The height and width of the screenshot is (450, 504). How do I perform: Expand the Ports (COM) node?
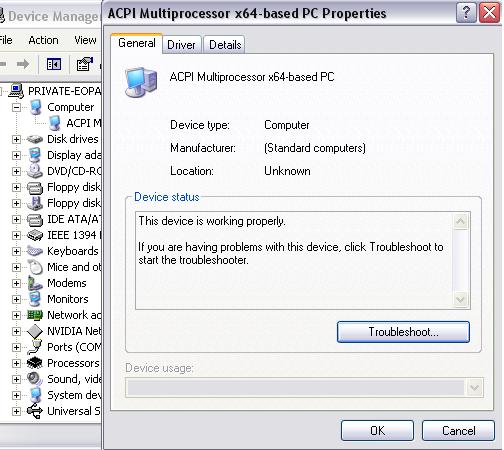pyautogui.click(x=16, y=347)
